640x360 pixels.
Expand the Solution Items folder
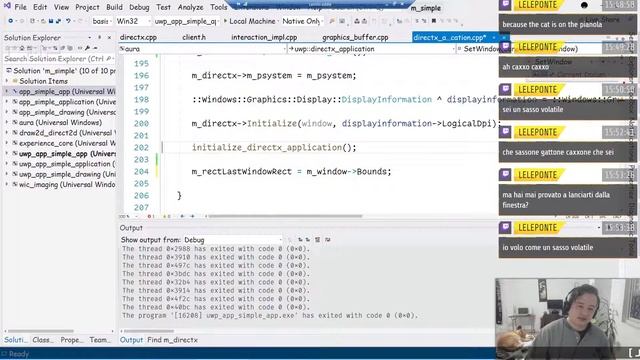7,81
